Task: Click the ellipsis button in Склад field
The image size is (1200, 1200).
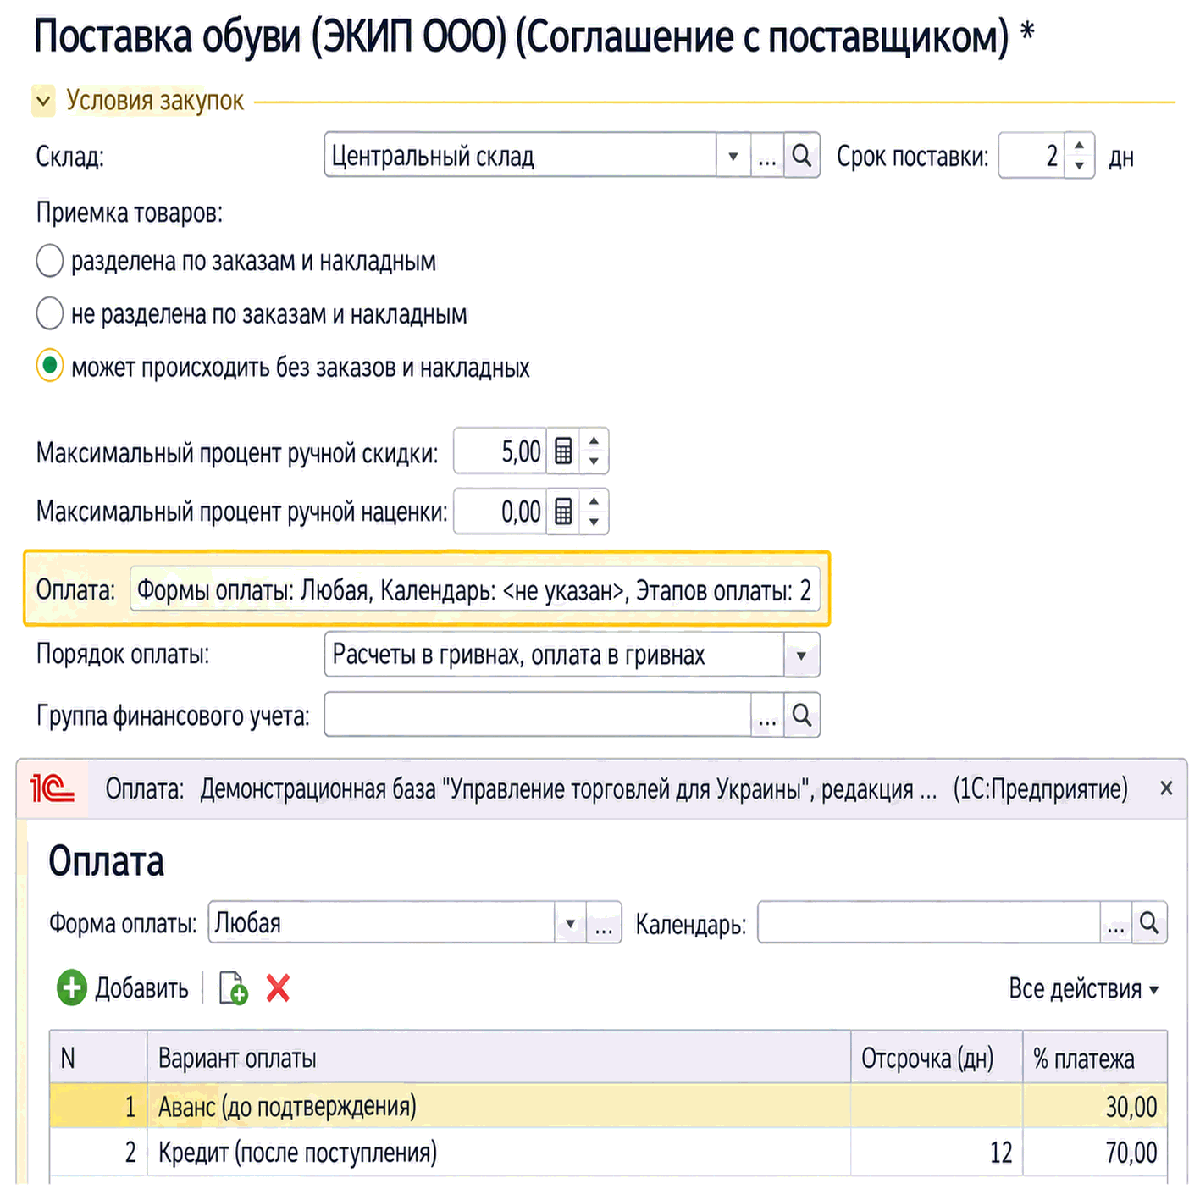Action: [x=767, y=156]
